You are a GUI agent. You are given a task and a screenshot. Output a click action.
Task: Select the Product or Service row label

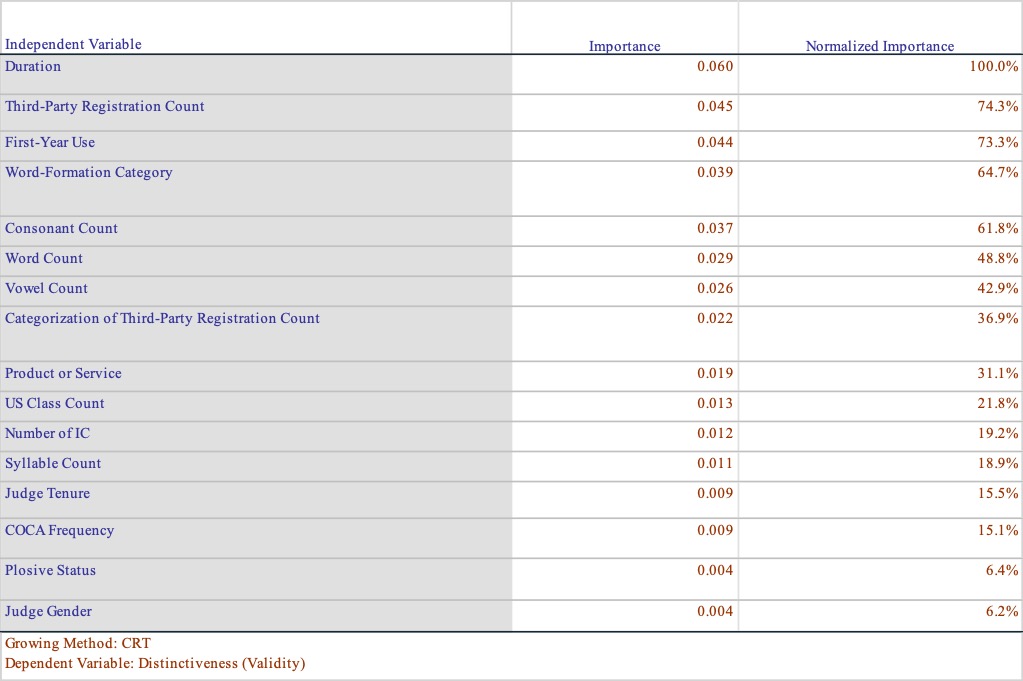tap(63, 374)
